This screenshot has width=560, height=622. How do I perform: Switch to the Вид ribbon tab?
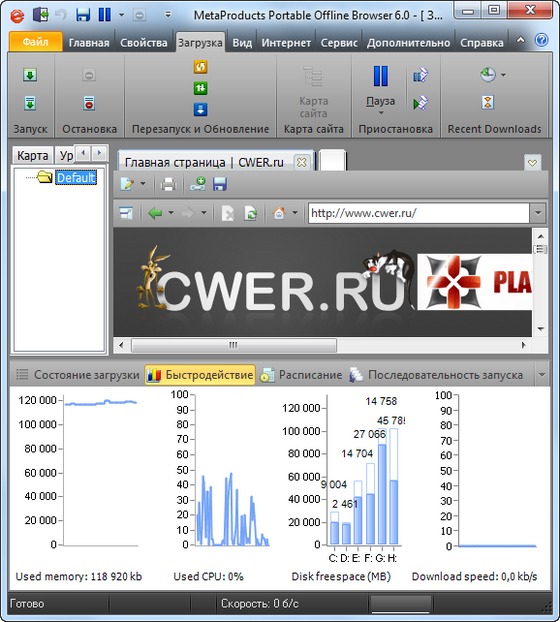(242, 42)
